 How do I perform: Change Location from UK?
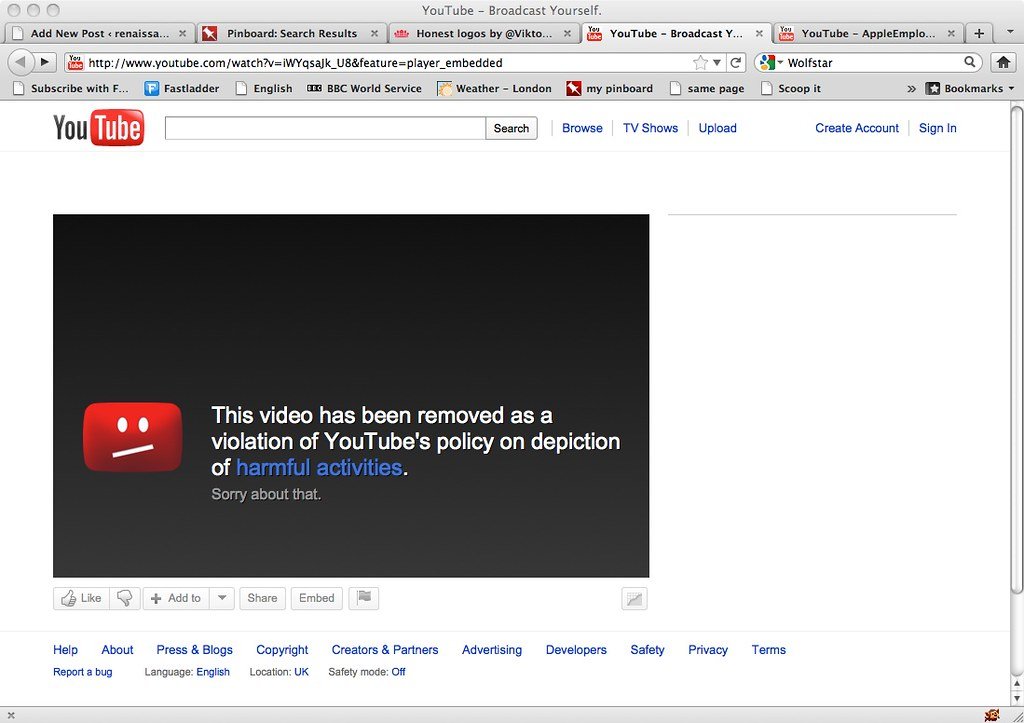[x=300, y=672]
